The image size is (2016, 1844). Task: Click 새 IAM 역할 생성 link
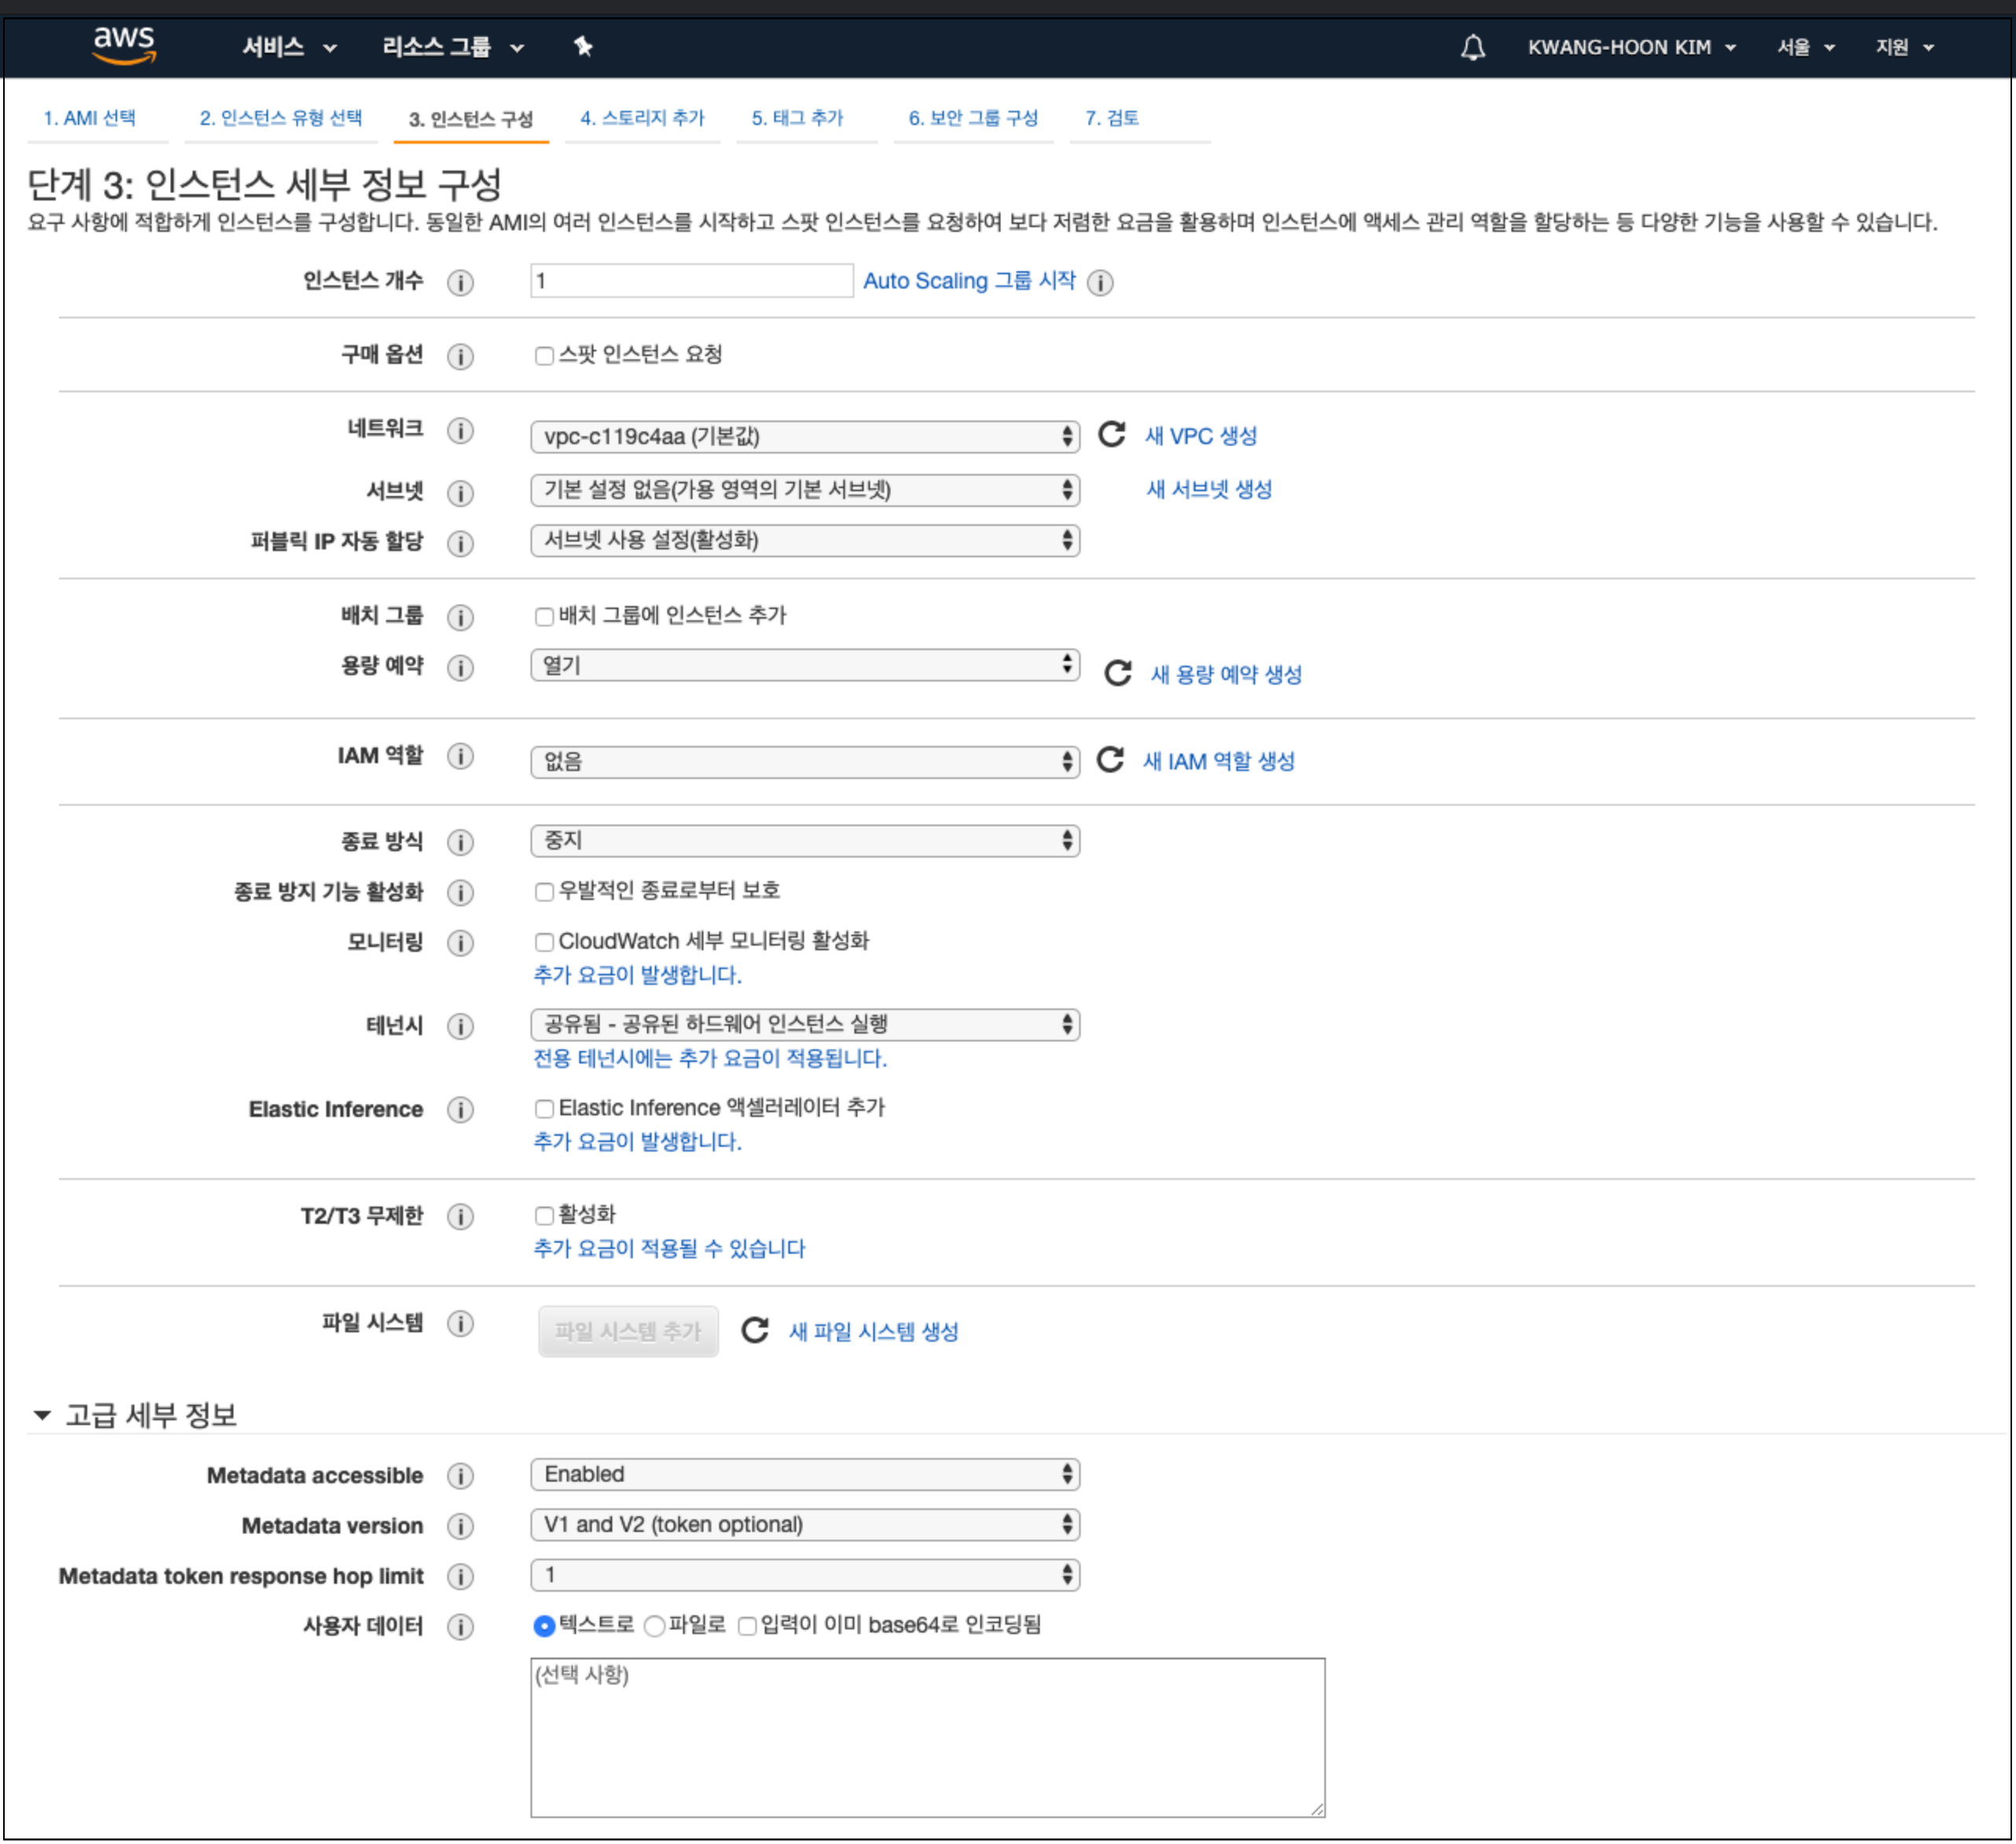[x=1218, y=761]
